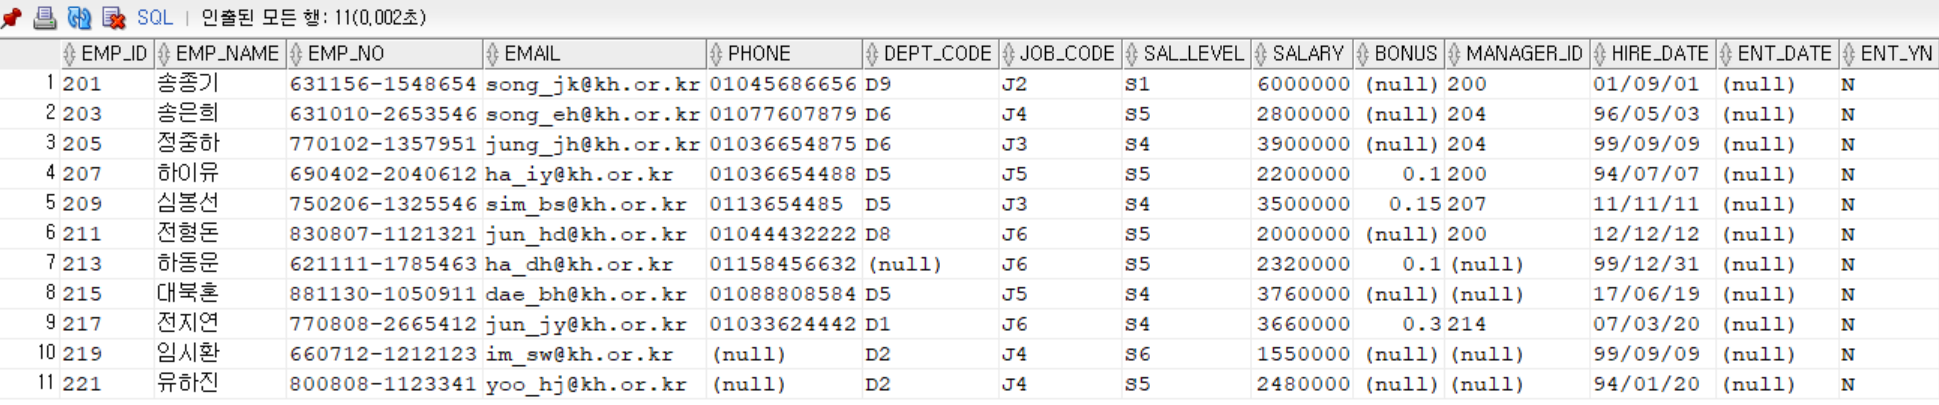Select EMP_NO 690402-2040612 cell
1939x405 pixels.
[x=384, y=174]
